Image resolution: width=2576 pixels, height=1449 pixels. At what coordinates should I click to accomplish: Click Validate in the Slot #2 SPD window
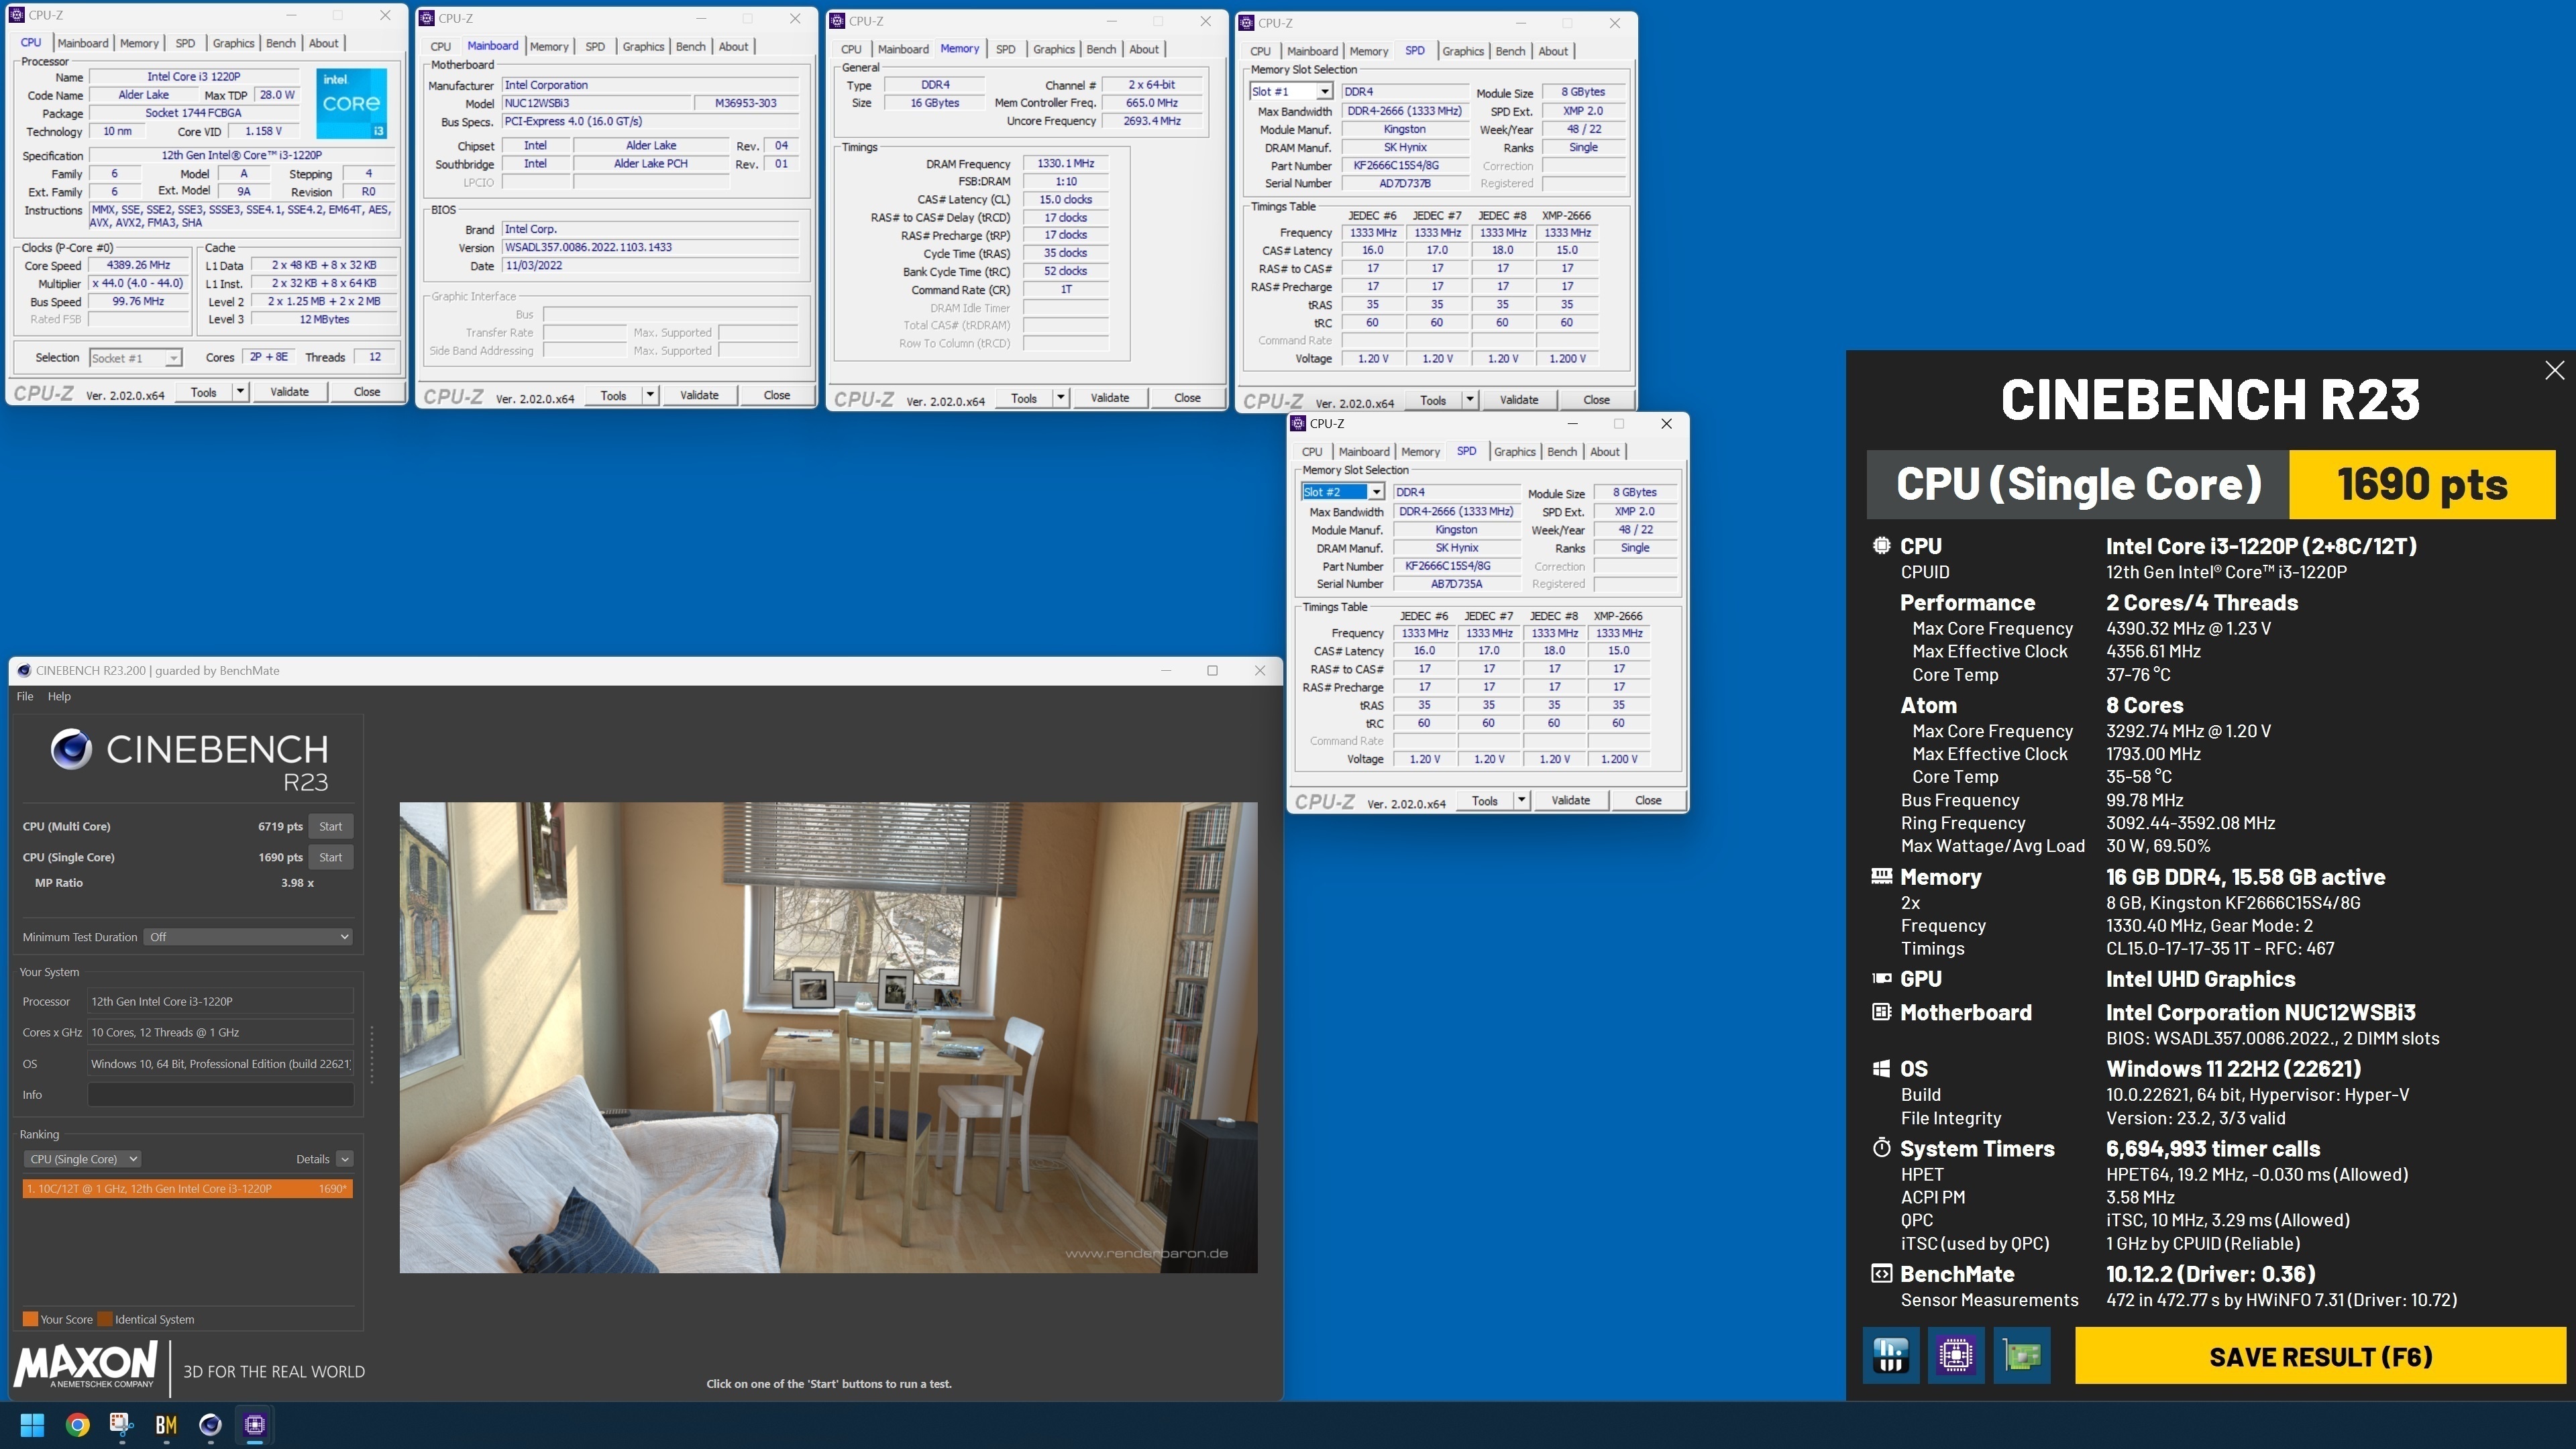point(1570,801)
